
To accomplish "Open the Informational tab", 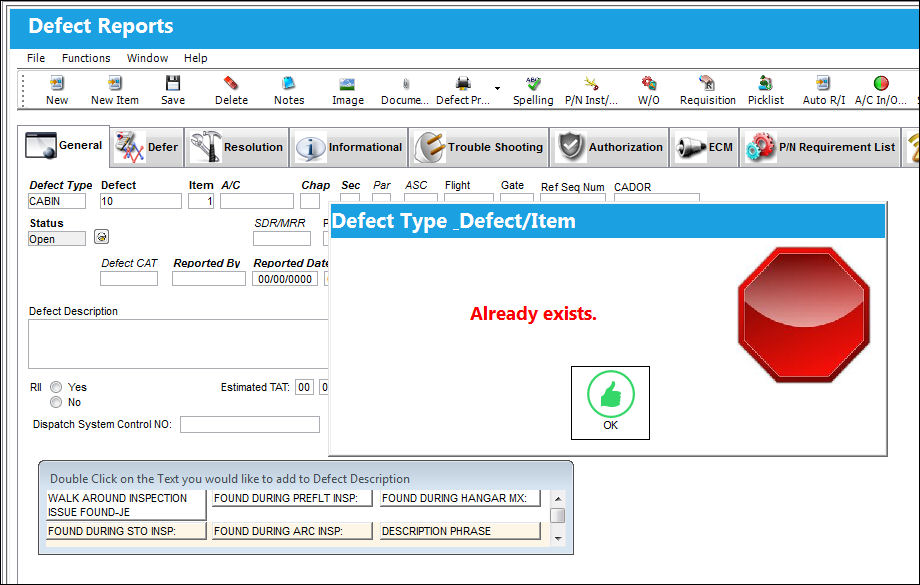I will pyautogui.click(x=349, y=147).
